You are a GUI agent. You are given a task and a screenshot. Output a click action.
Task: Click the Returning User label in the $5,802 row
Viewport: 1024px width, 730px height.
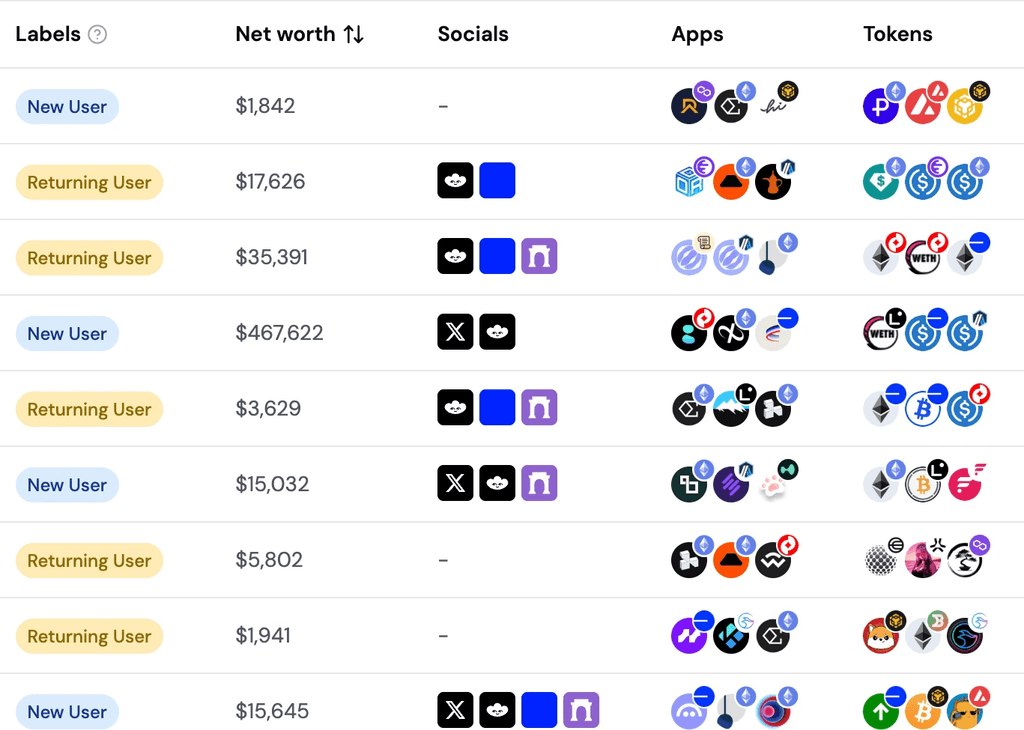[x=89, y=560]
